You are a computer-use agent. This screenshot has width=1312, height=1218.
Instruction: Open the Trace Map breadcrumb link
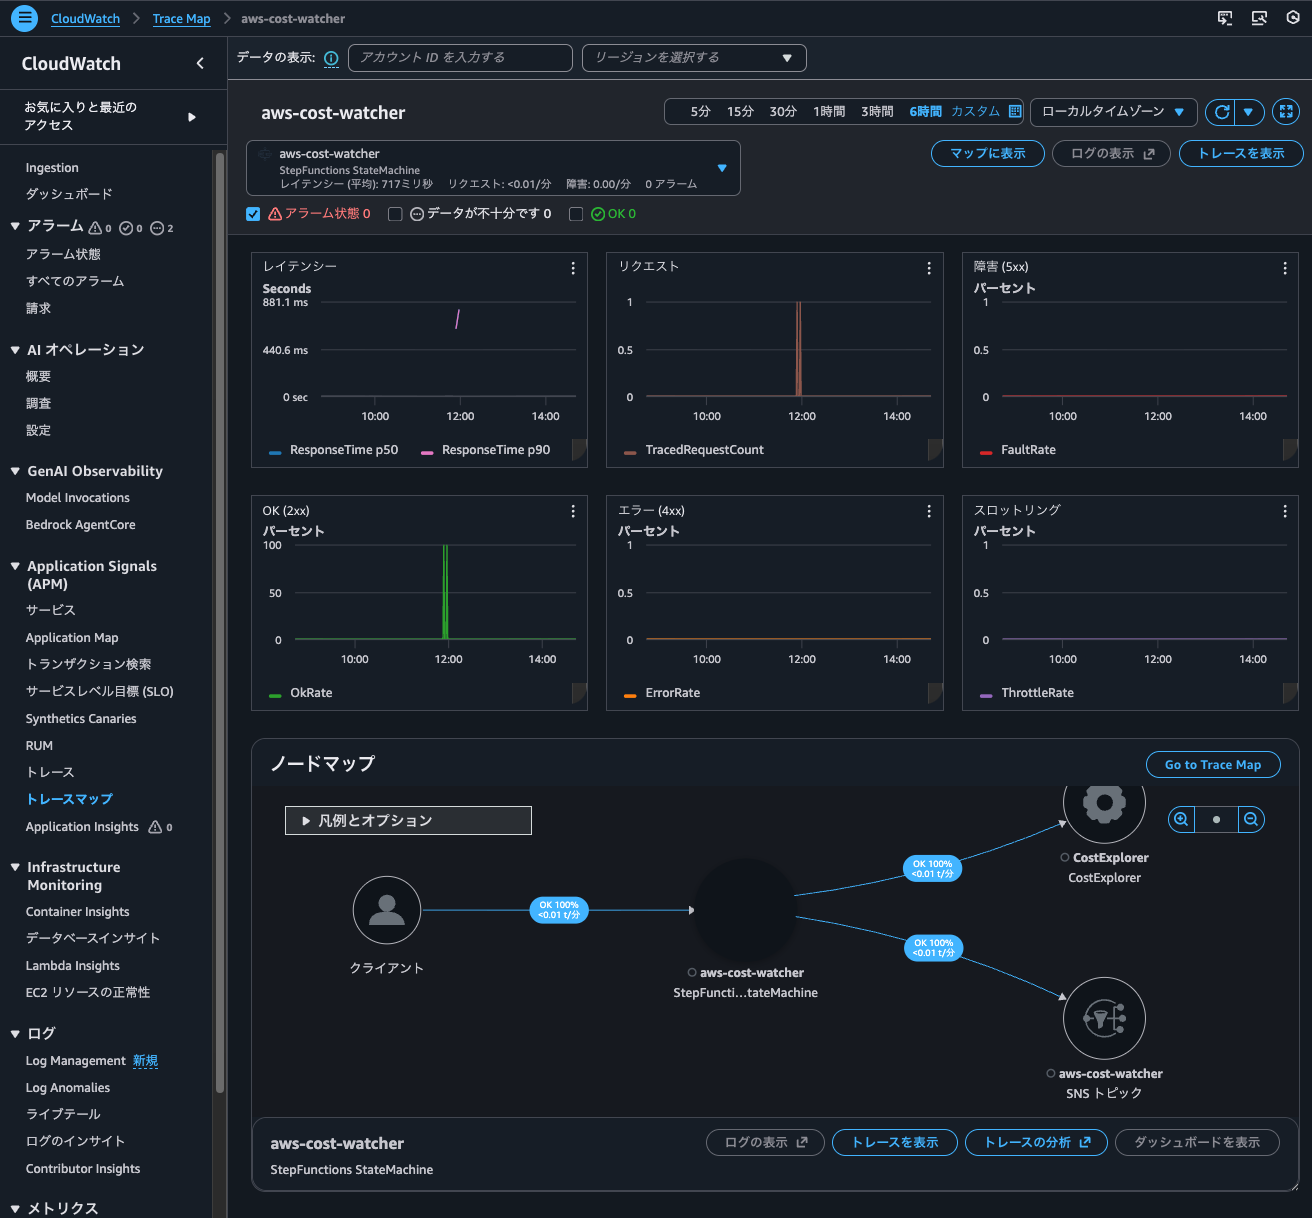(x=181, y=18)
